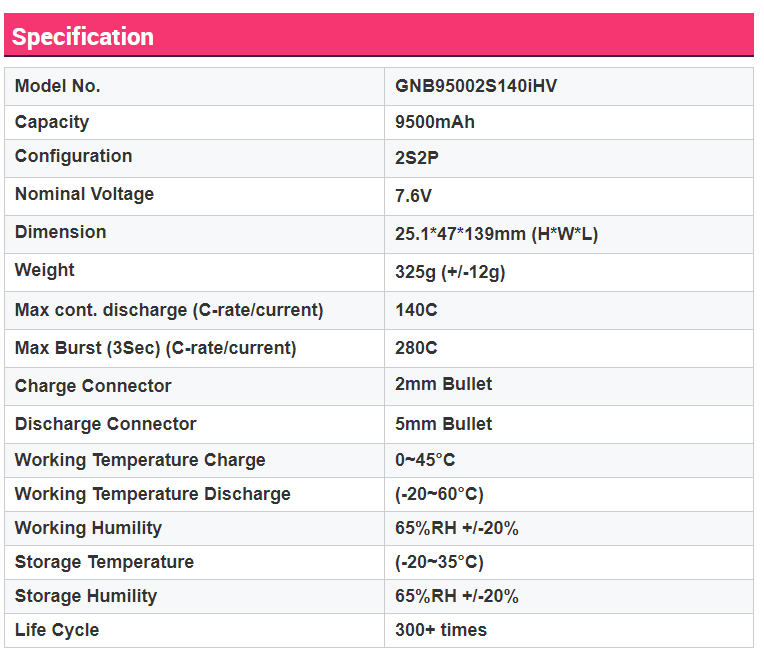Viewport: 764px width, 653px height.
Task: Click the (-20~60°C) discharge temperature value
Action: pos(439,494)
